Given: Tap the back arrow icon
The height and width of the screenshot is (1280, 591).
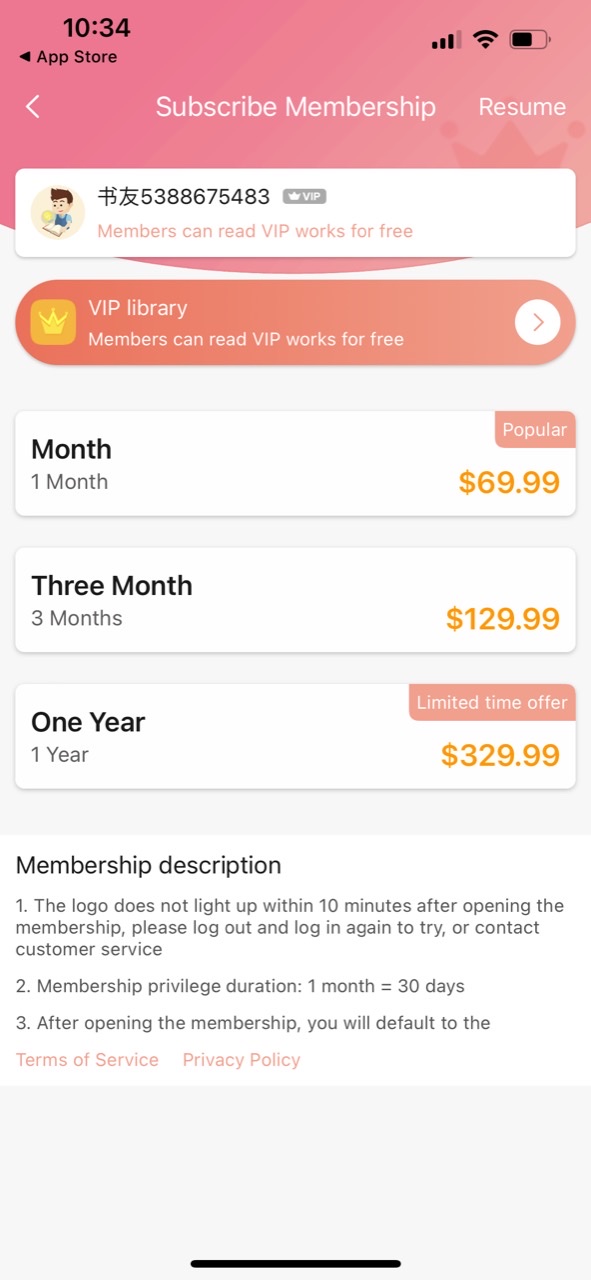Looking at the screenshot, I should point(33,107).
